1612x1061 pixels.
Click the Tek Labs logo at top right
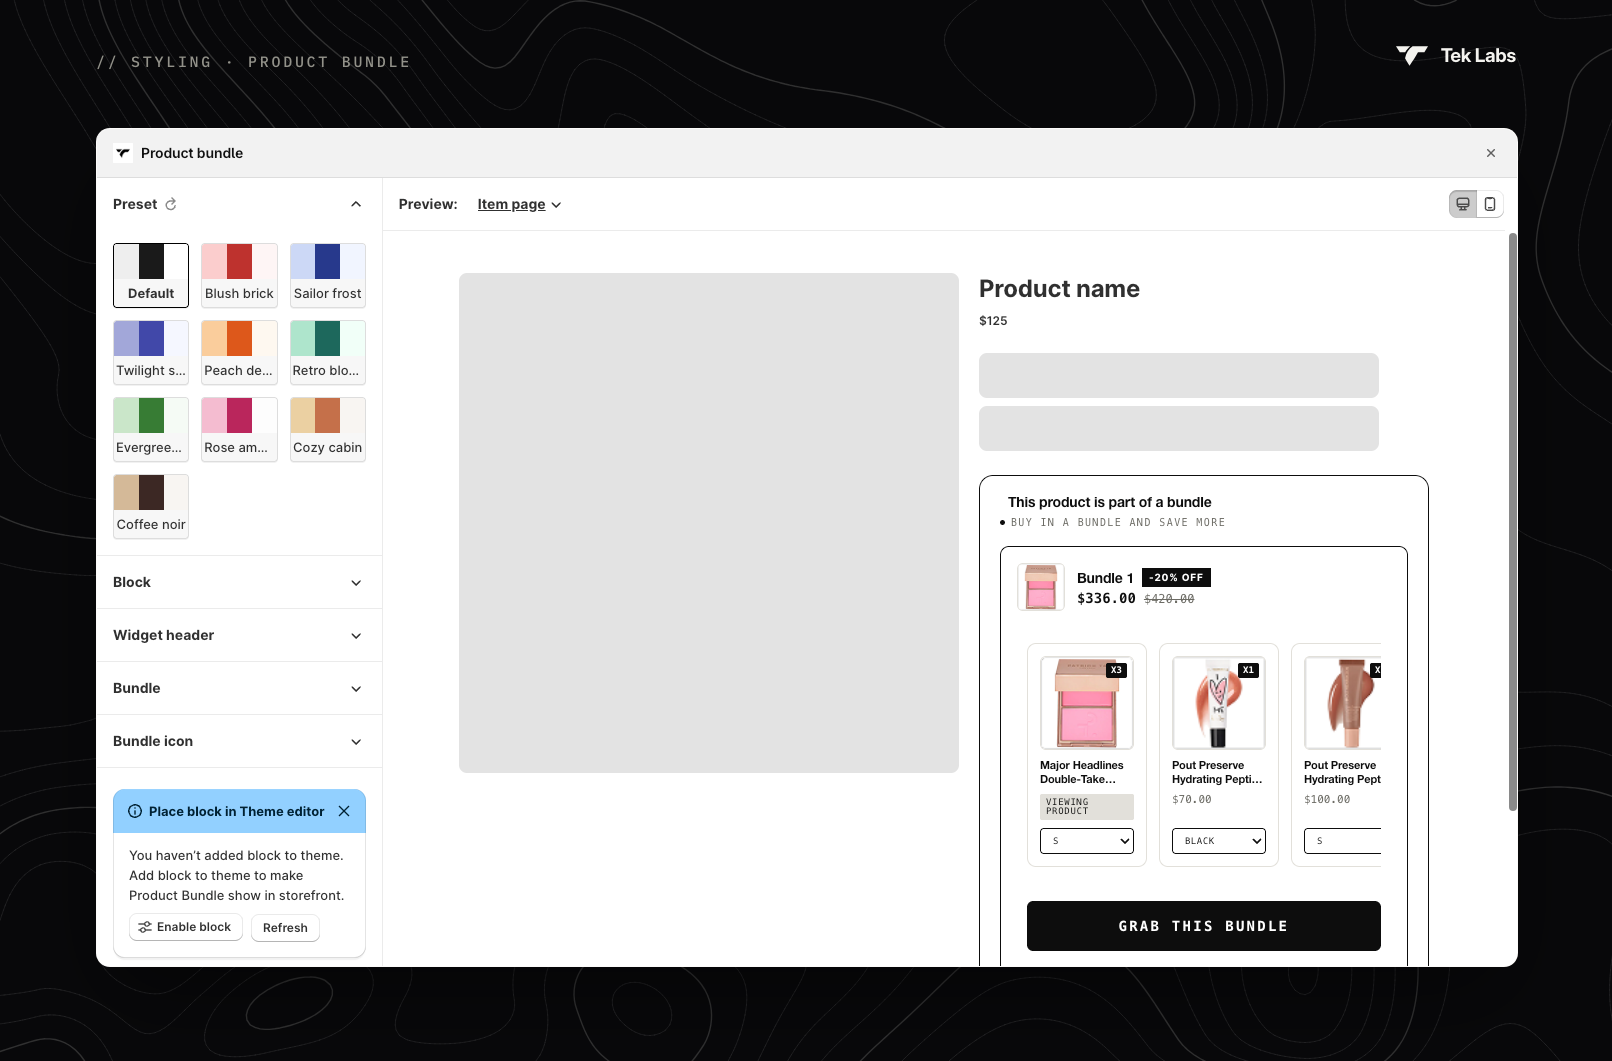(x=1456, y=56)
